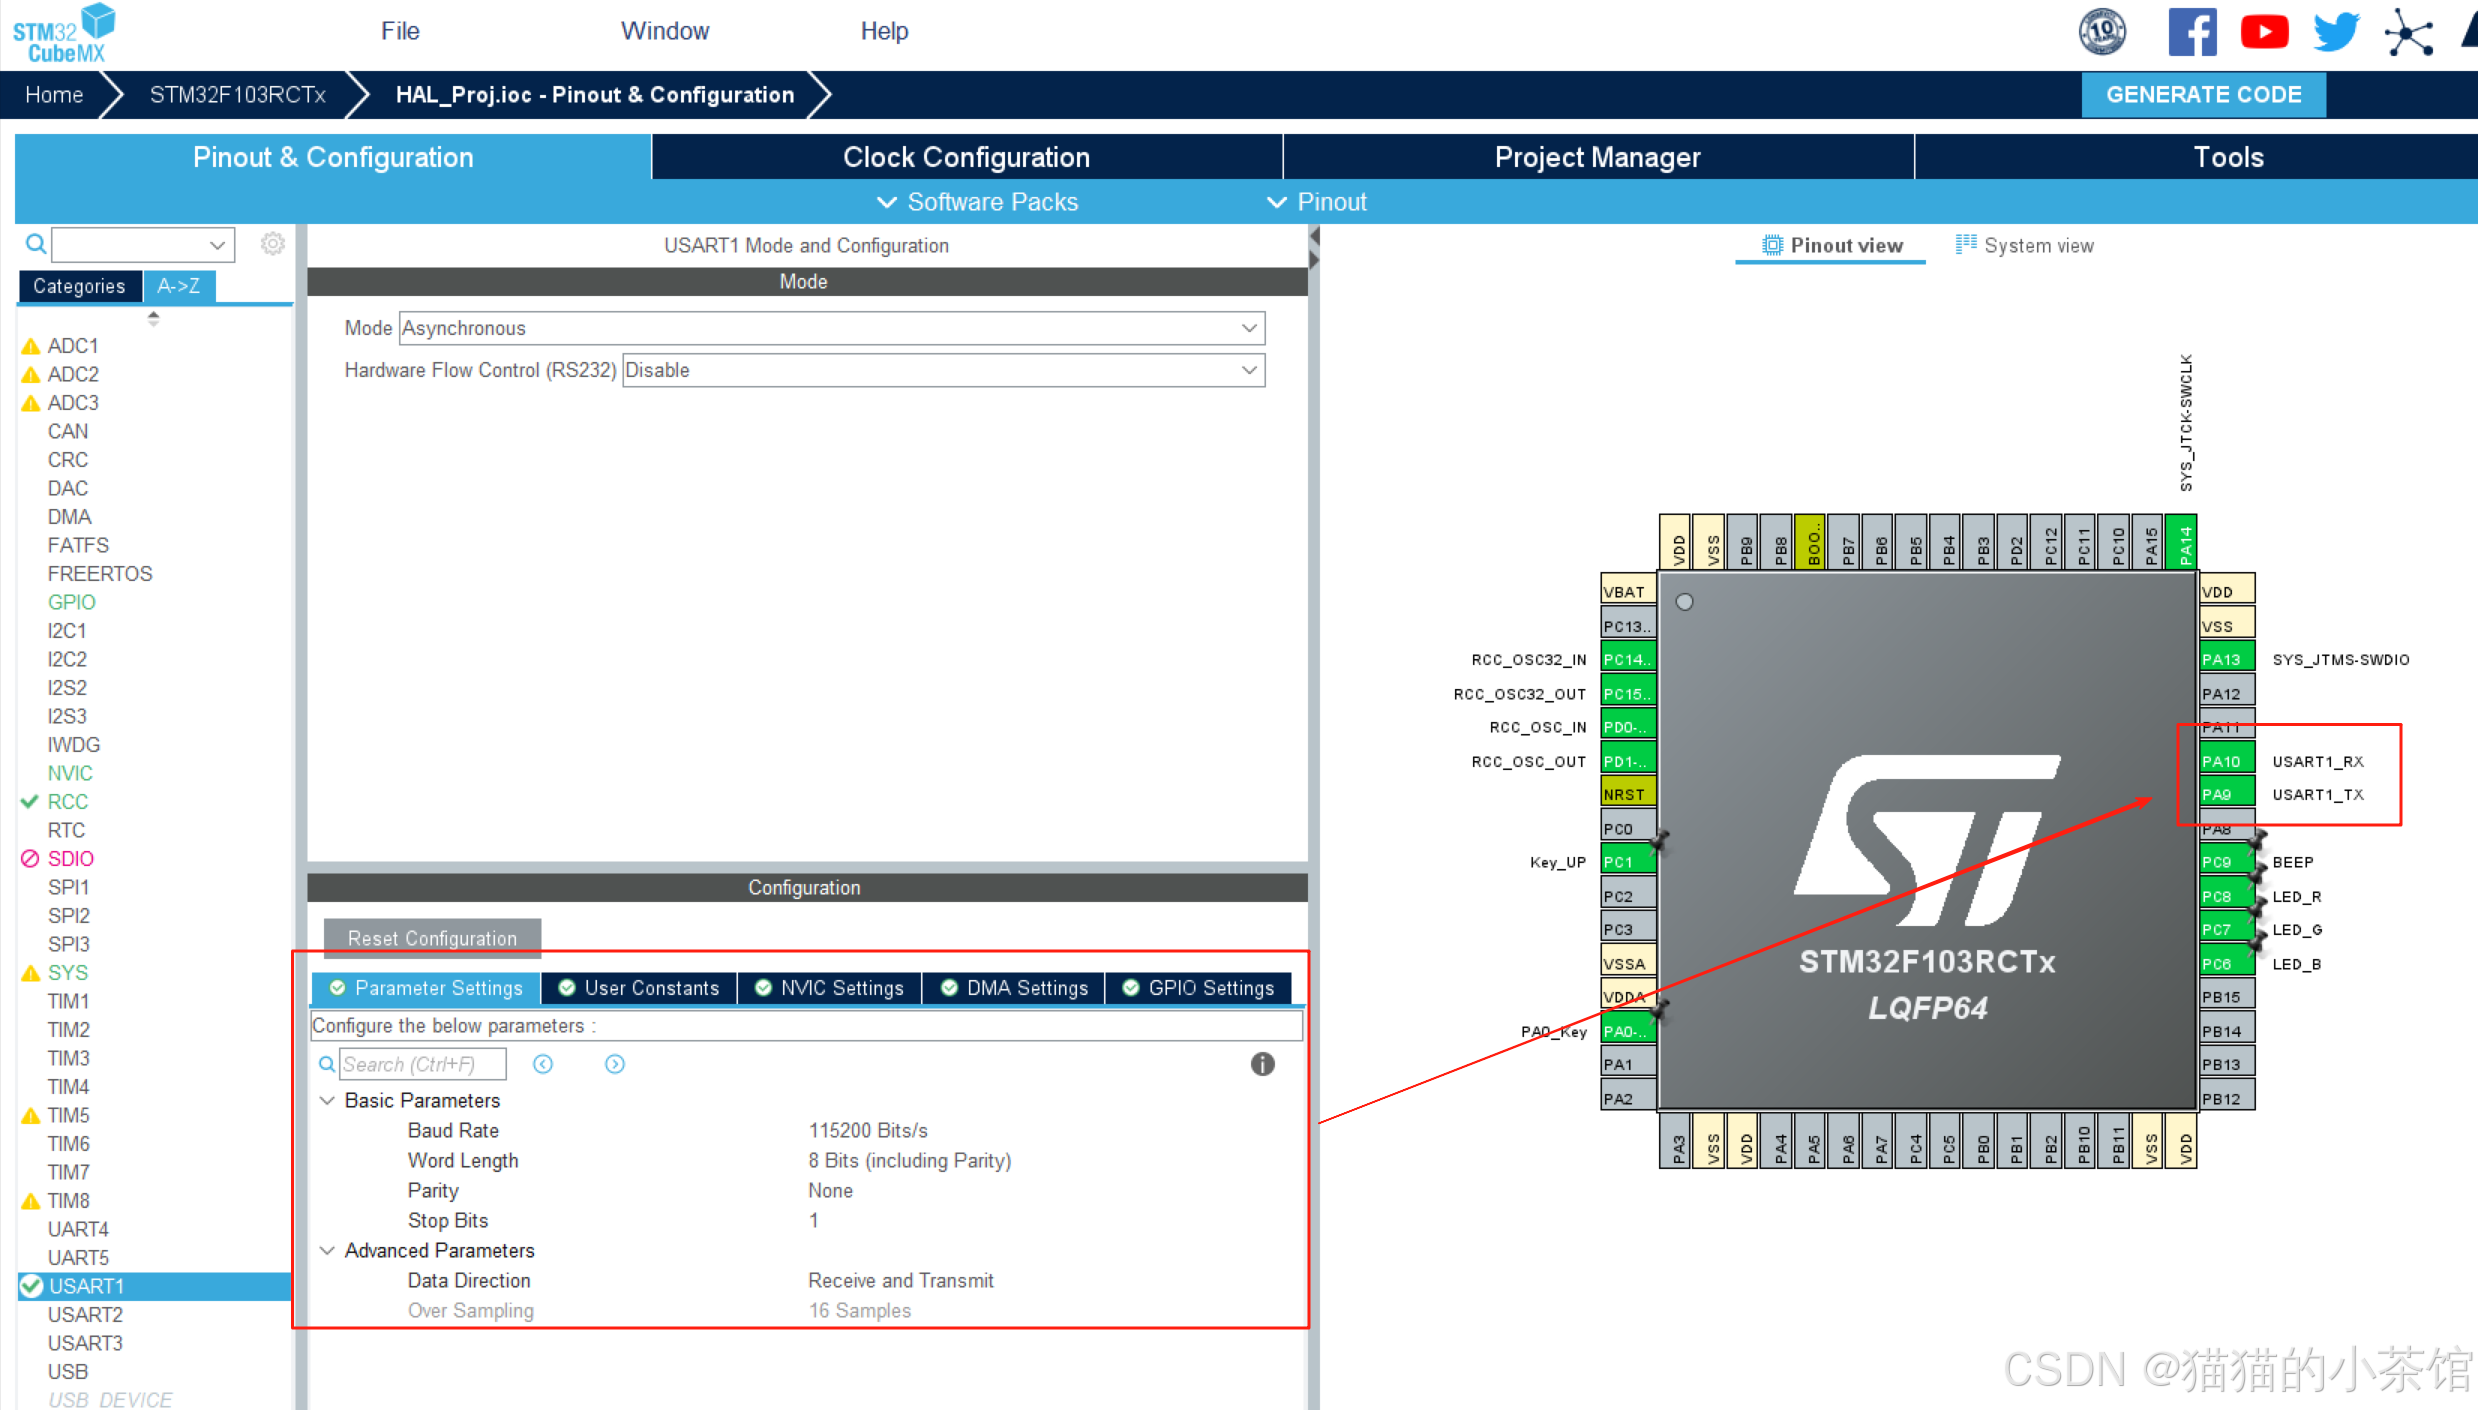Open the Window menu
Screen dimensions: 2478x1410
point(665,31)
